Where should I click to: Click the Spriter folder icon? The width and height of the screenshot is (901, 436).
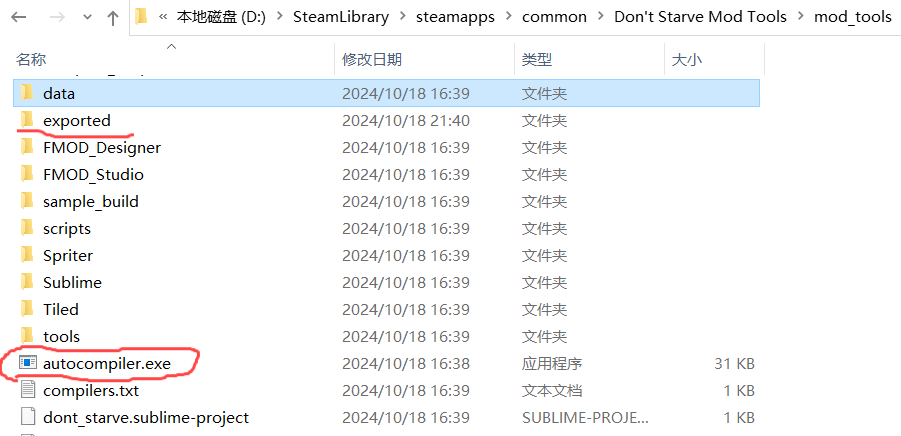[27, 255]
